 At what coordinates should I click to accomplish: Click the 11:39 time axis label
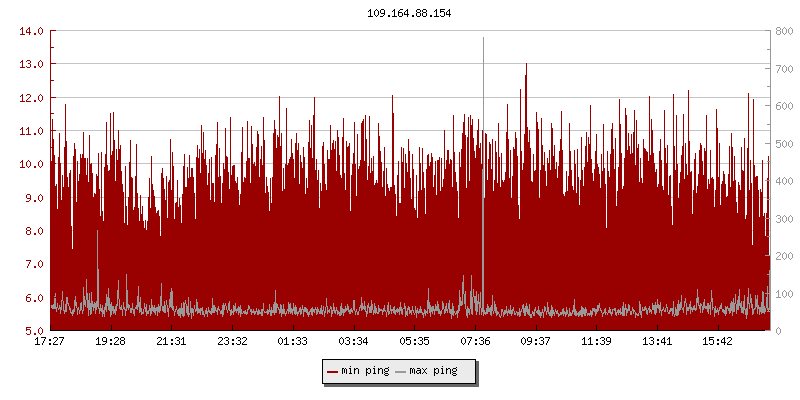tap(596, 342)
